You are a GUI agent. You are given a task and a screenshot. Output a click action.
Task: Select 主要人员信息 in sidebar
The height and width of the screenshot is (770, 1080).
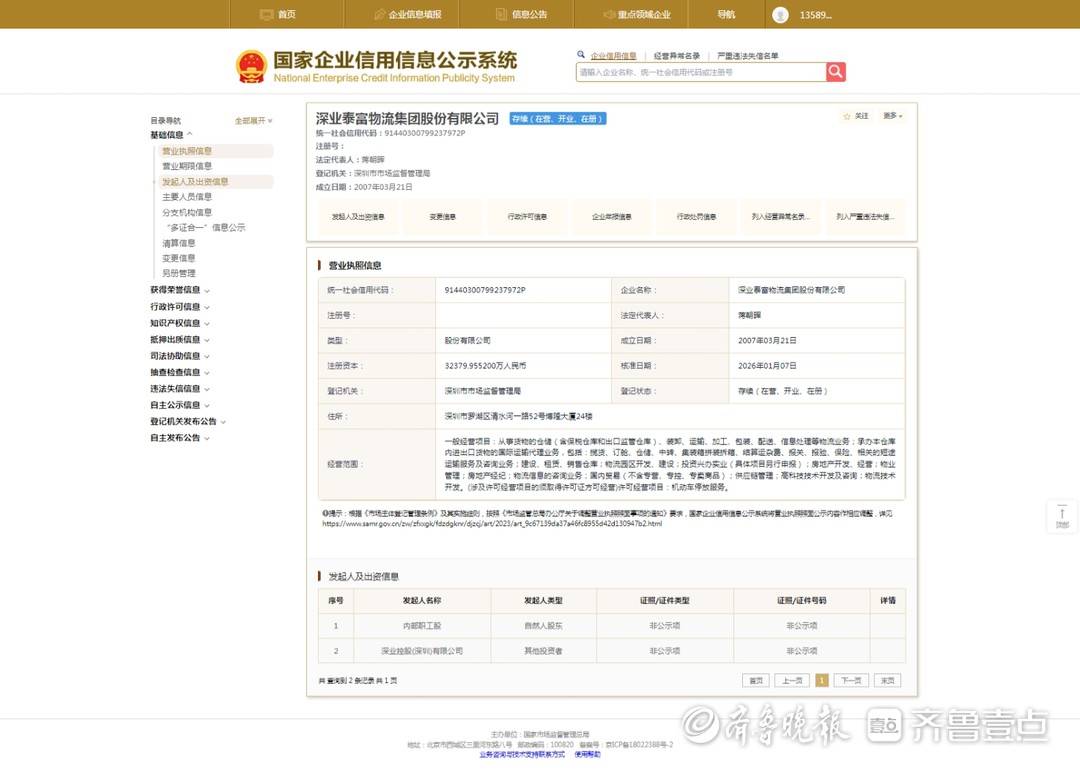click(187, 197)
